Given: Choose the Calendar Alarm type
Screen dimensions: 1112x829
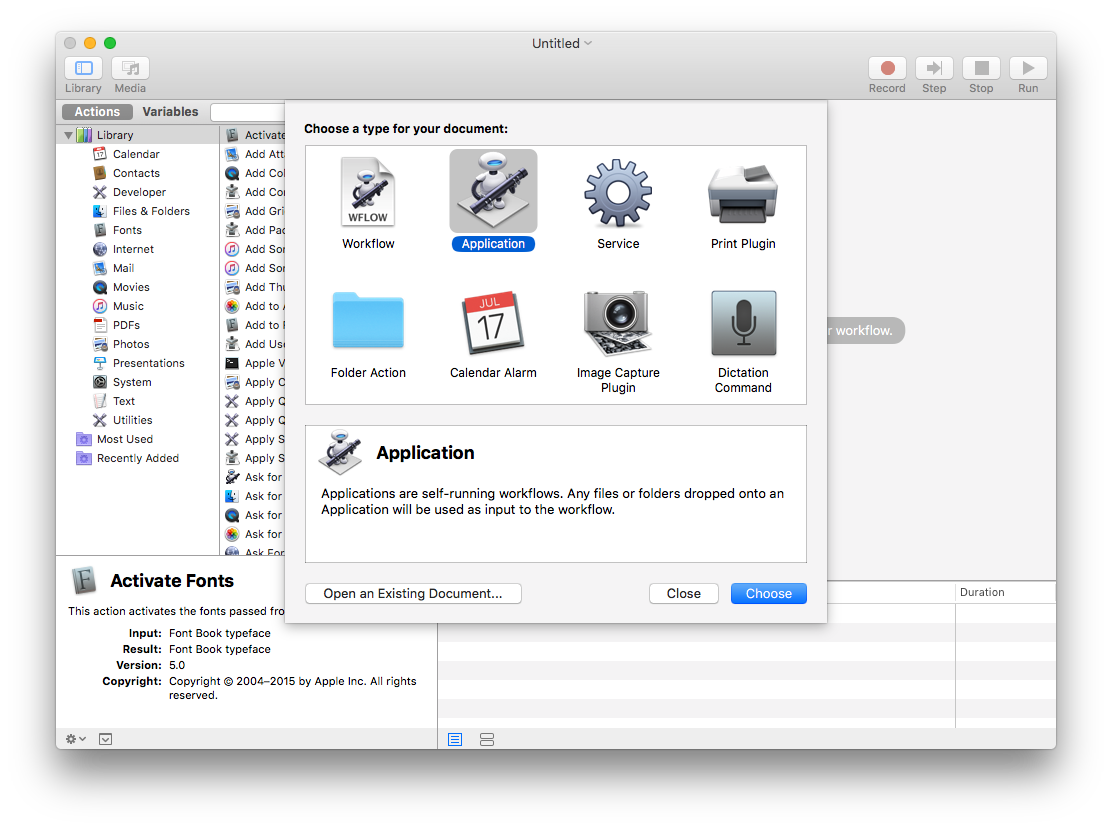Looking at the screenshot, I should pyautogui.click(x=493, y=334).
